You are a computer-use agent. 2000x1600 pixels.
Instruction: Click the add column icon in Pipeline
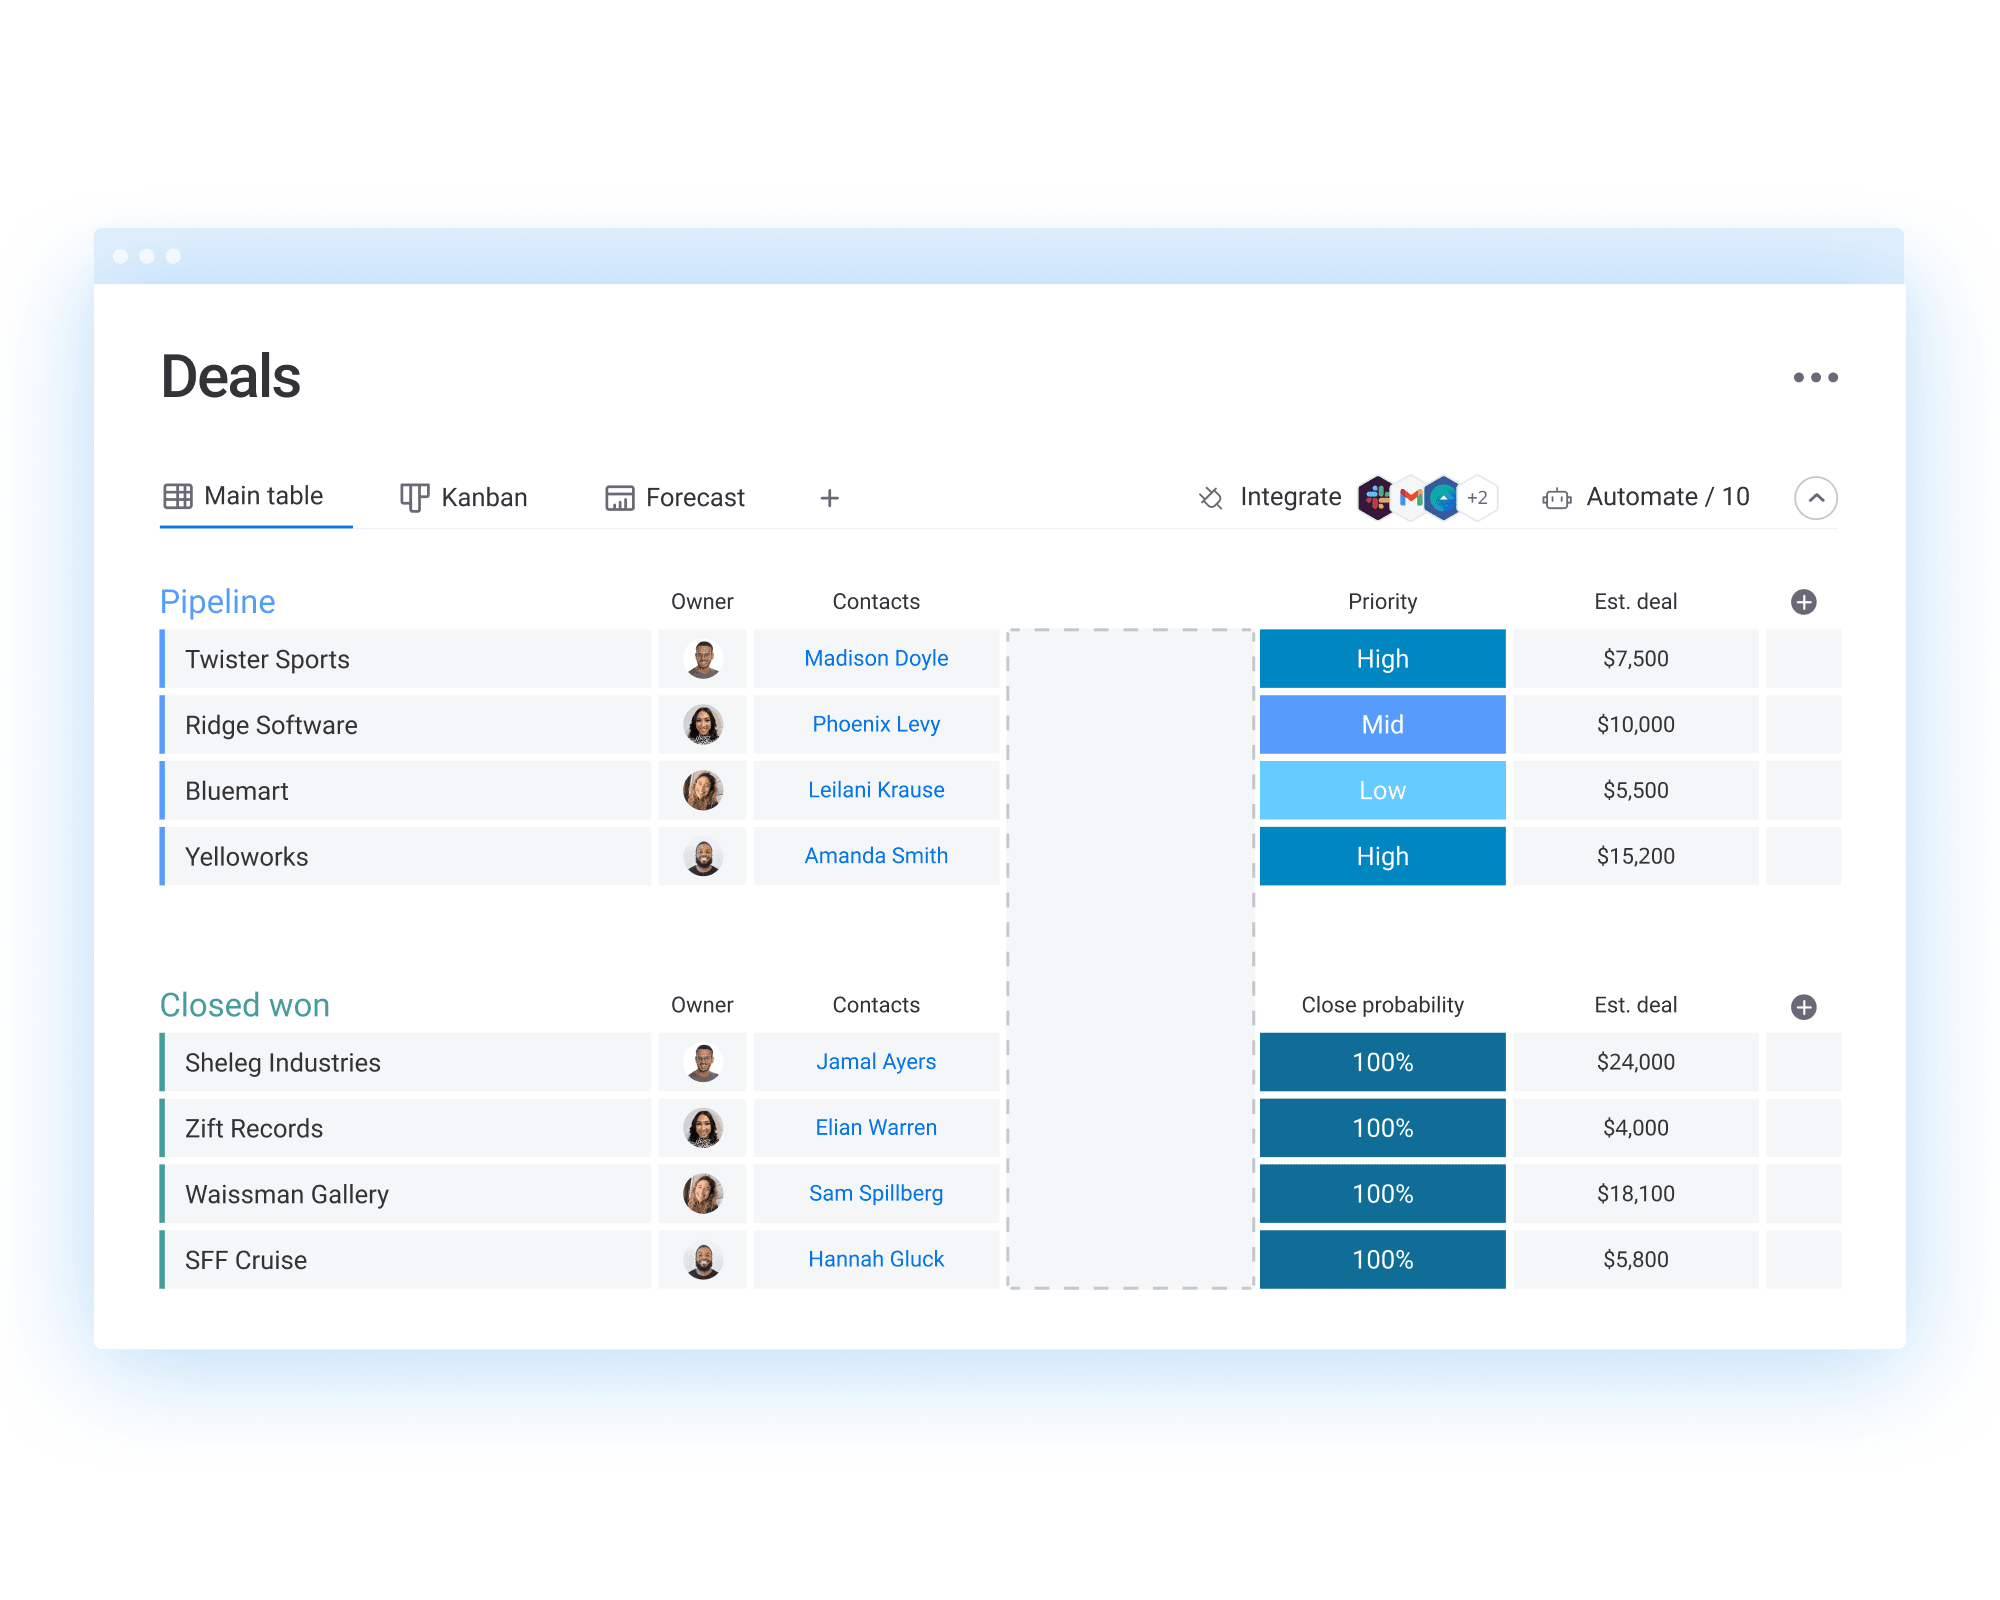[1806, 602]
